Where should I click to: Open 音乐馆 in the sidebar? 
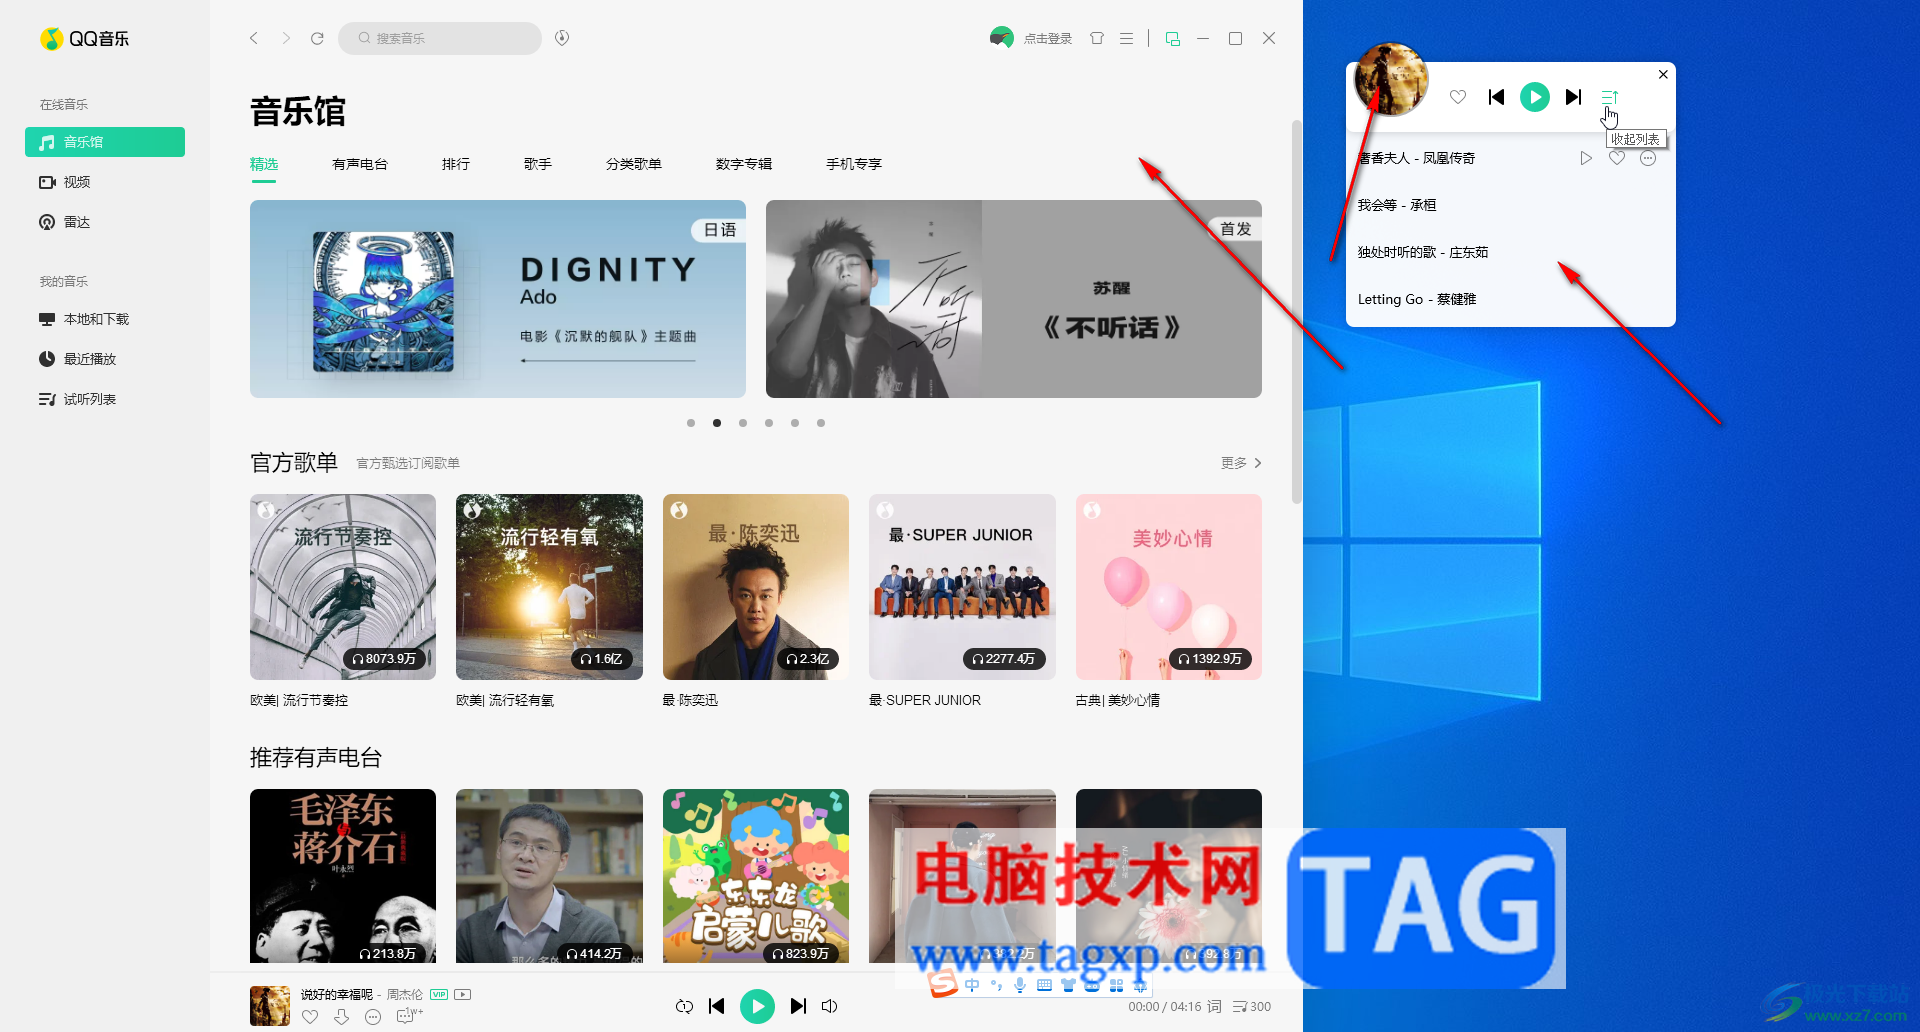click(x=105, y=142)
